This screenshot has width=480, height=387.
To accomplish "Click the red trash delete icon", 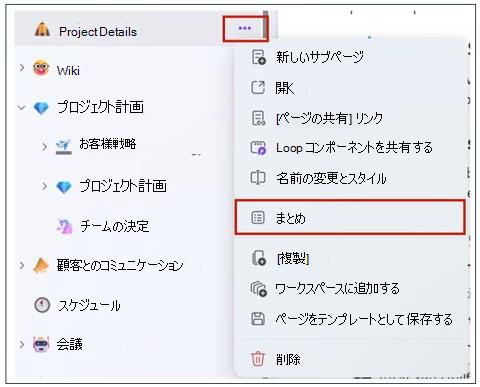I will click(x=258, y=359).
